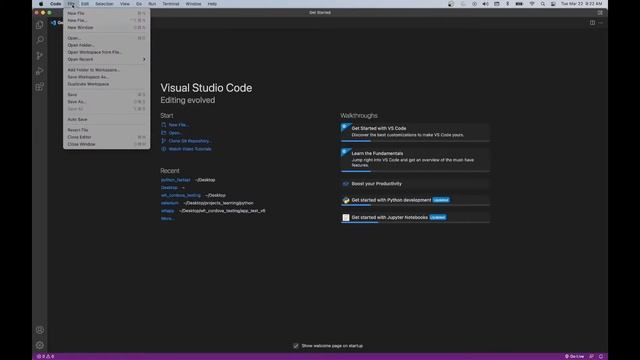Open the Help menu in menu bar
This screenshot has width=640, height=360.
tap(212, 4)
